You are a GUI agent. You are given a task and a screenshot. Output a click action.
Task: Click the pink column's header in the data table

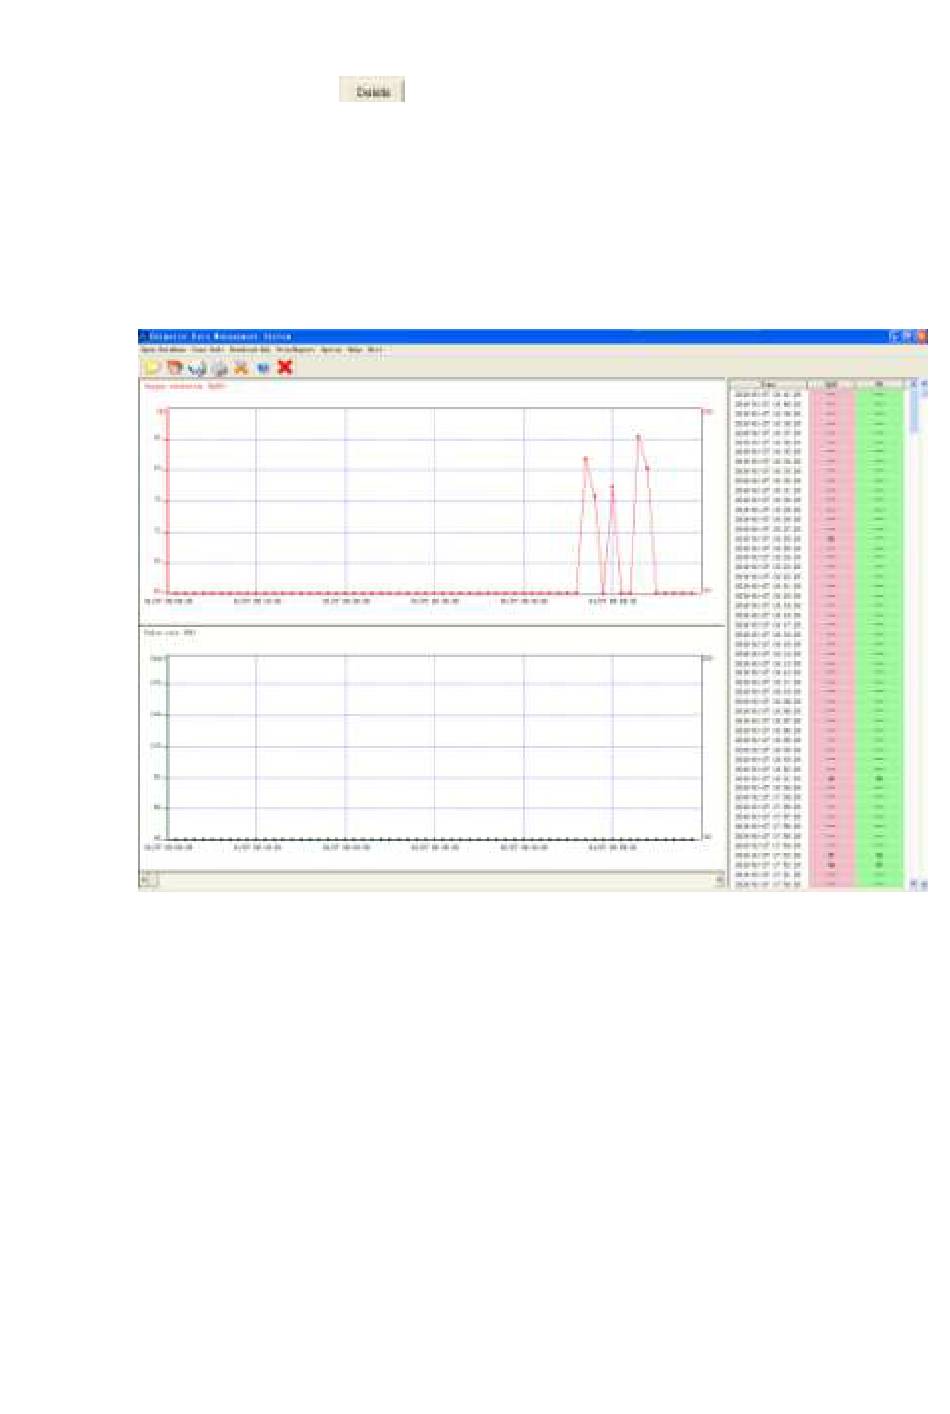click(x=831, y=384)
